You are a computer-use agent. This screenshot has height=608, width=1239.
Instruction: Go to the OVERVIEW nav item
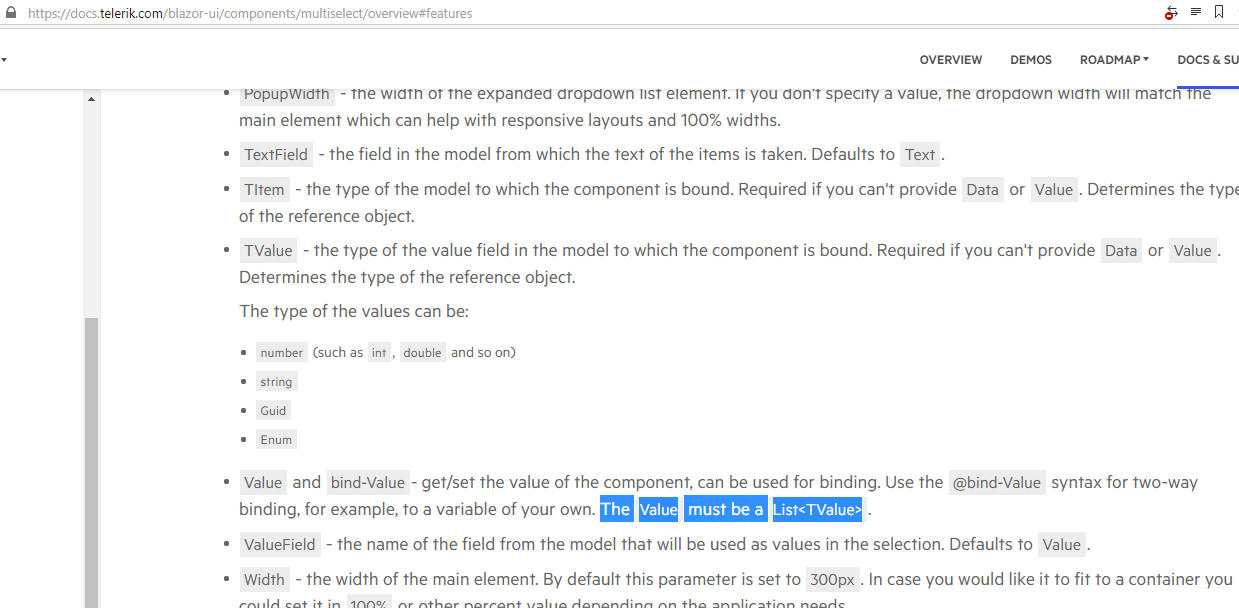(x=950, y=60)
